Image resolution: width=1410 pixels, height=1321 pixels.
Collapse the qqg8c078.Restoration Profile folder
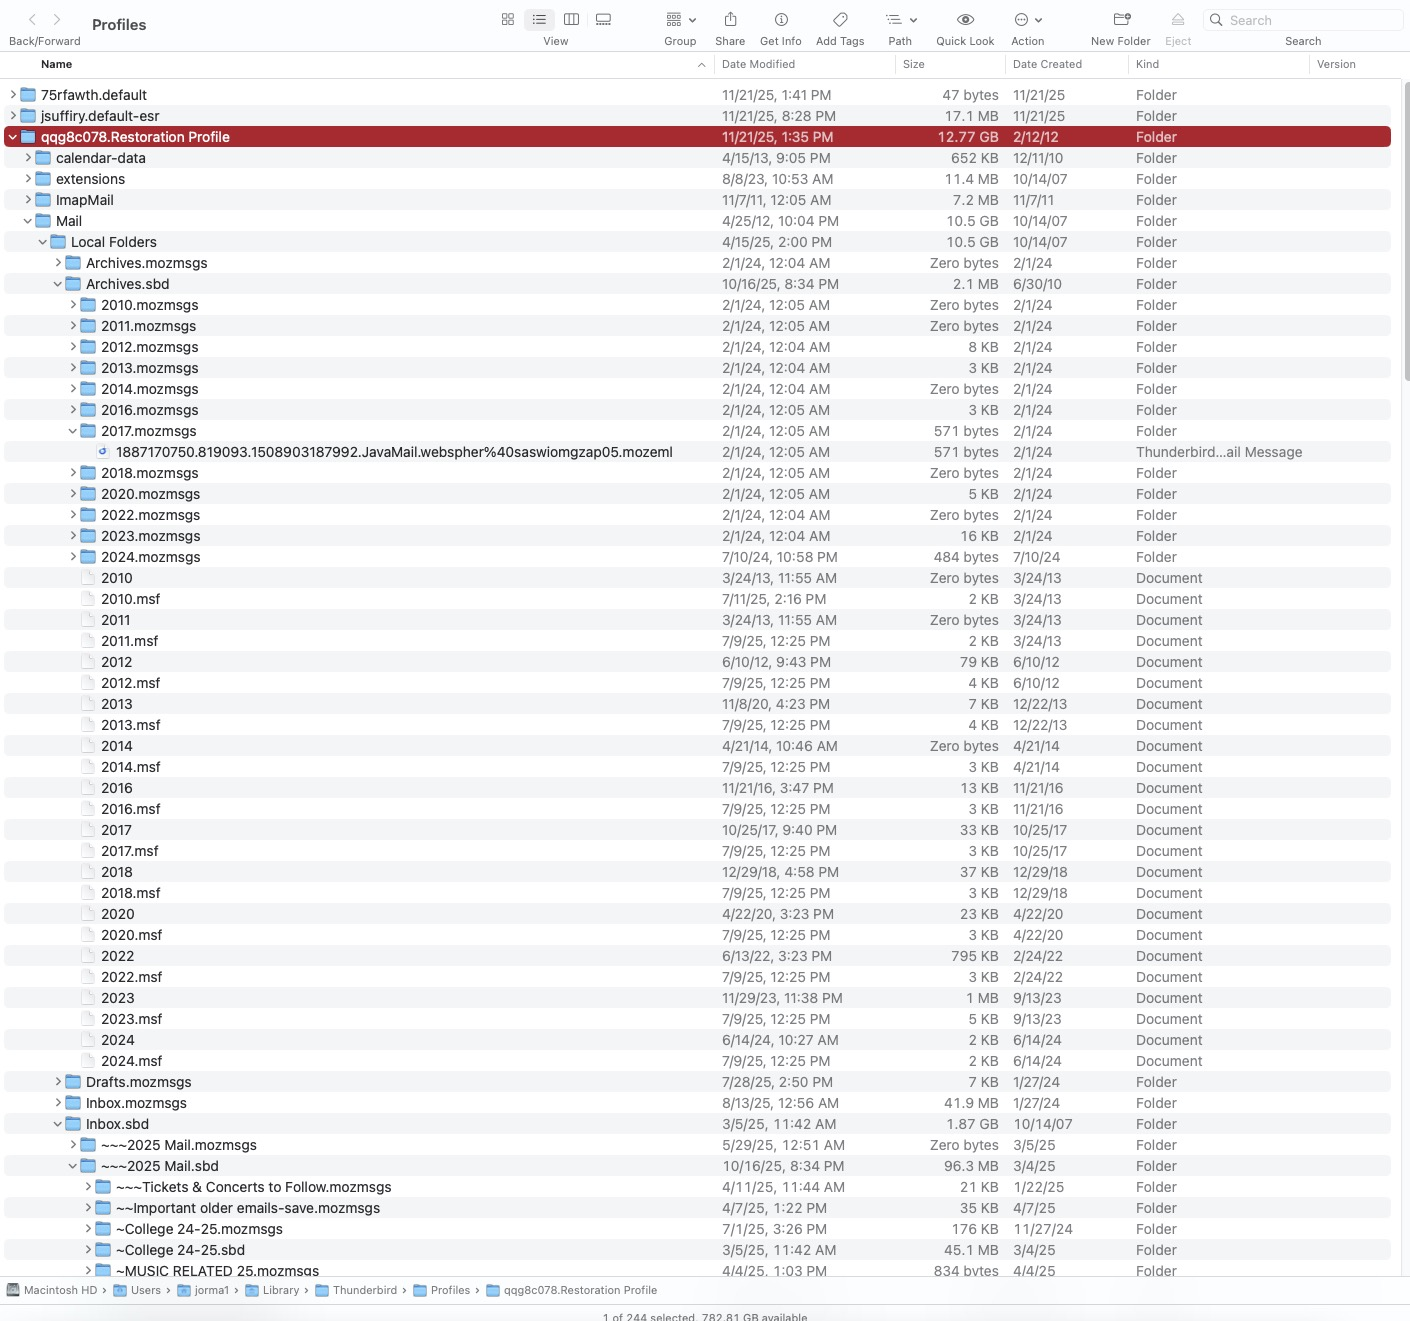(13, 137)
